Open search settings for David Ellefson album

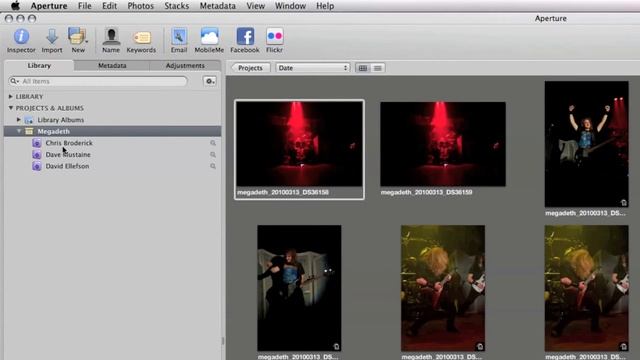(213, 166)
